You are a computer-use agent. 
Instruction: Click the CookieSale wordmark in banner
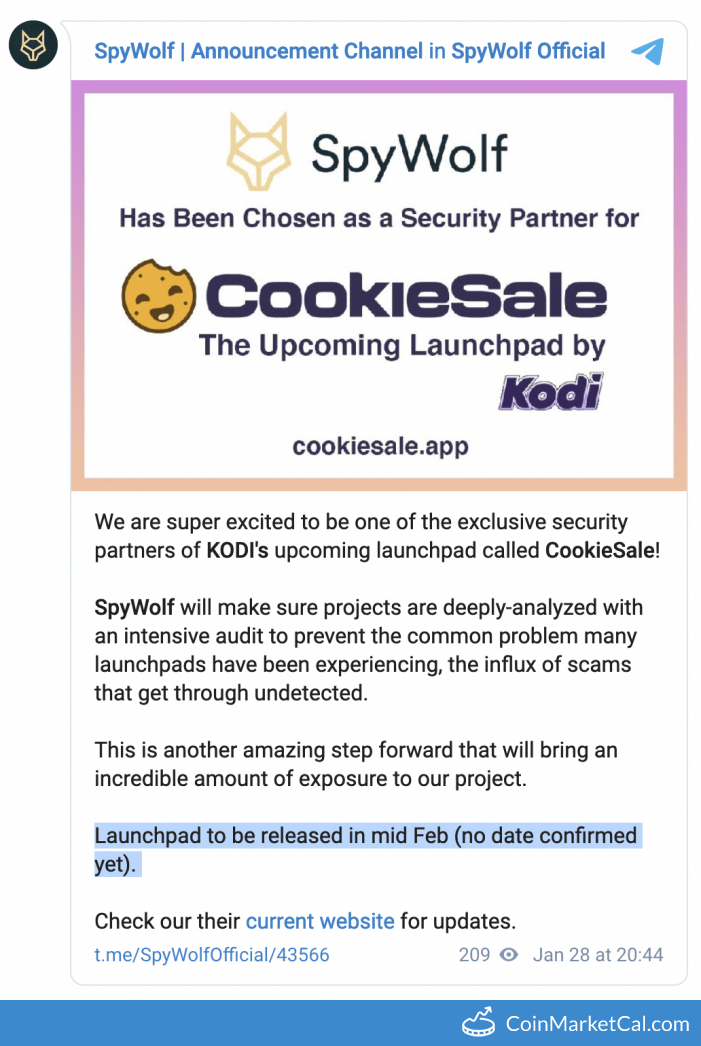coord(406,296)
